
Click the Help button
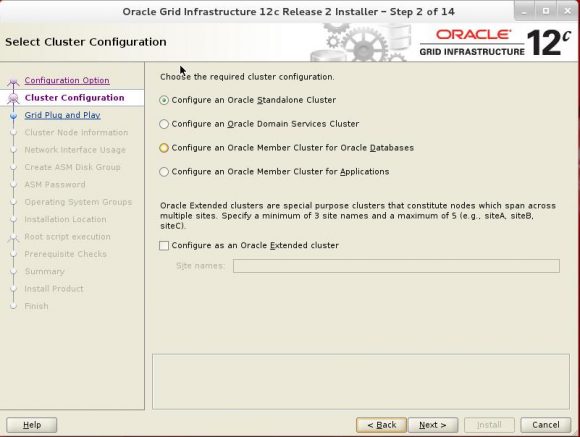32,425
